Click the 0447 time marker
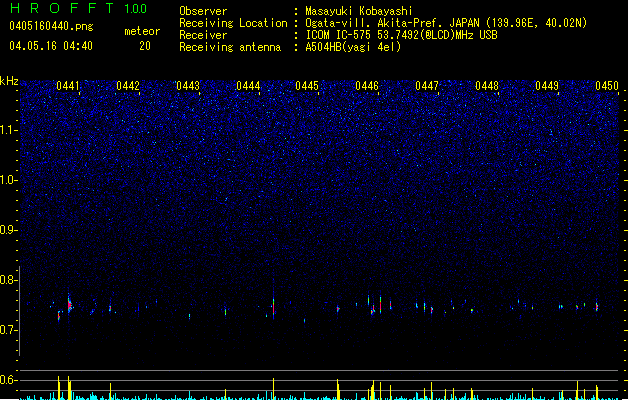Viewport: 629px width, 400px height. pos(427,86)
